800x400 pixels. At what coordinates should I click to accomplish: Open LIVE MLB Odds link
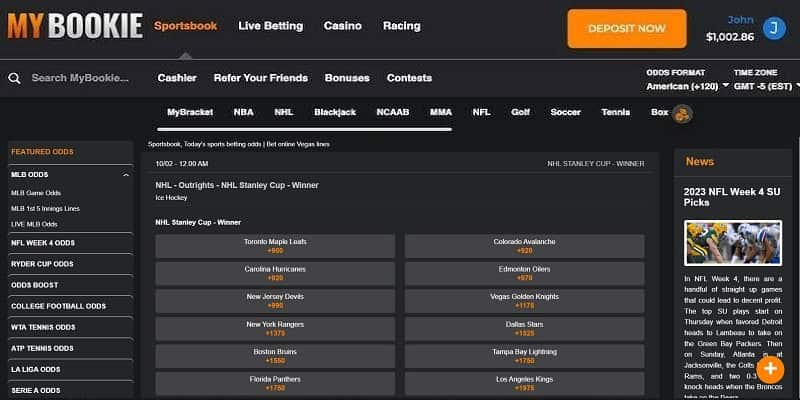click(34, 224)
